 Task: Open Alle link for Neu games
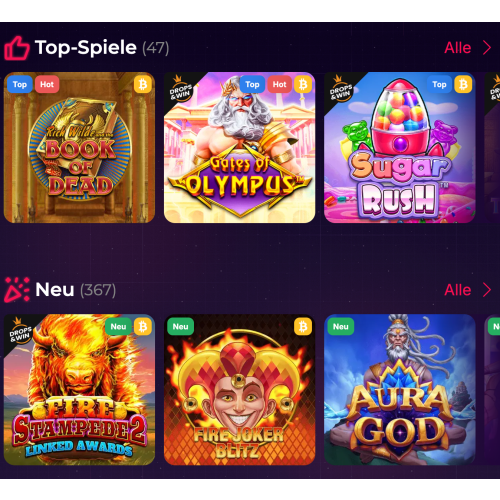[x=458, y=290]
